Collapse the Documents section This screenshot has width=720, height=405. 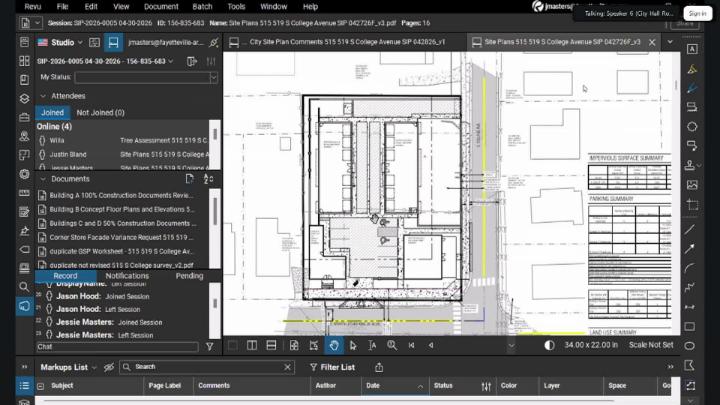pos(43,179)
